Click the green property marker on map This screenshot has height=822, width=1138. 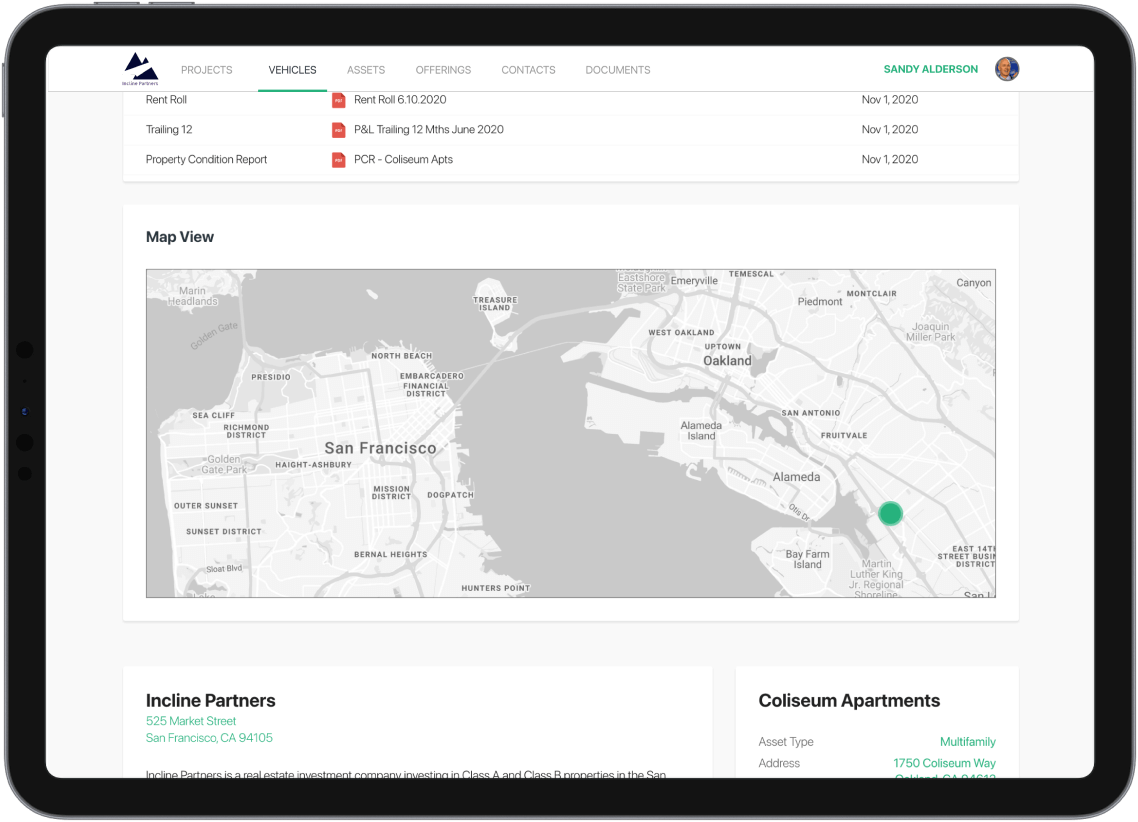(x=890, y=513)
